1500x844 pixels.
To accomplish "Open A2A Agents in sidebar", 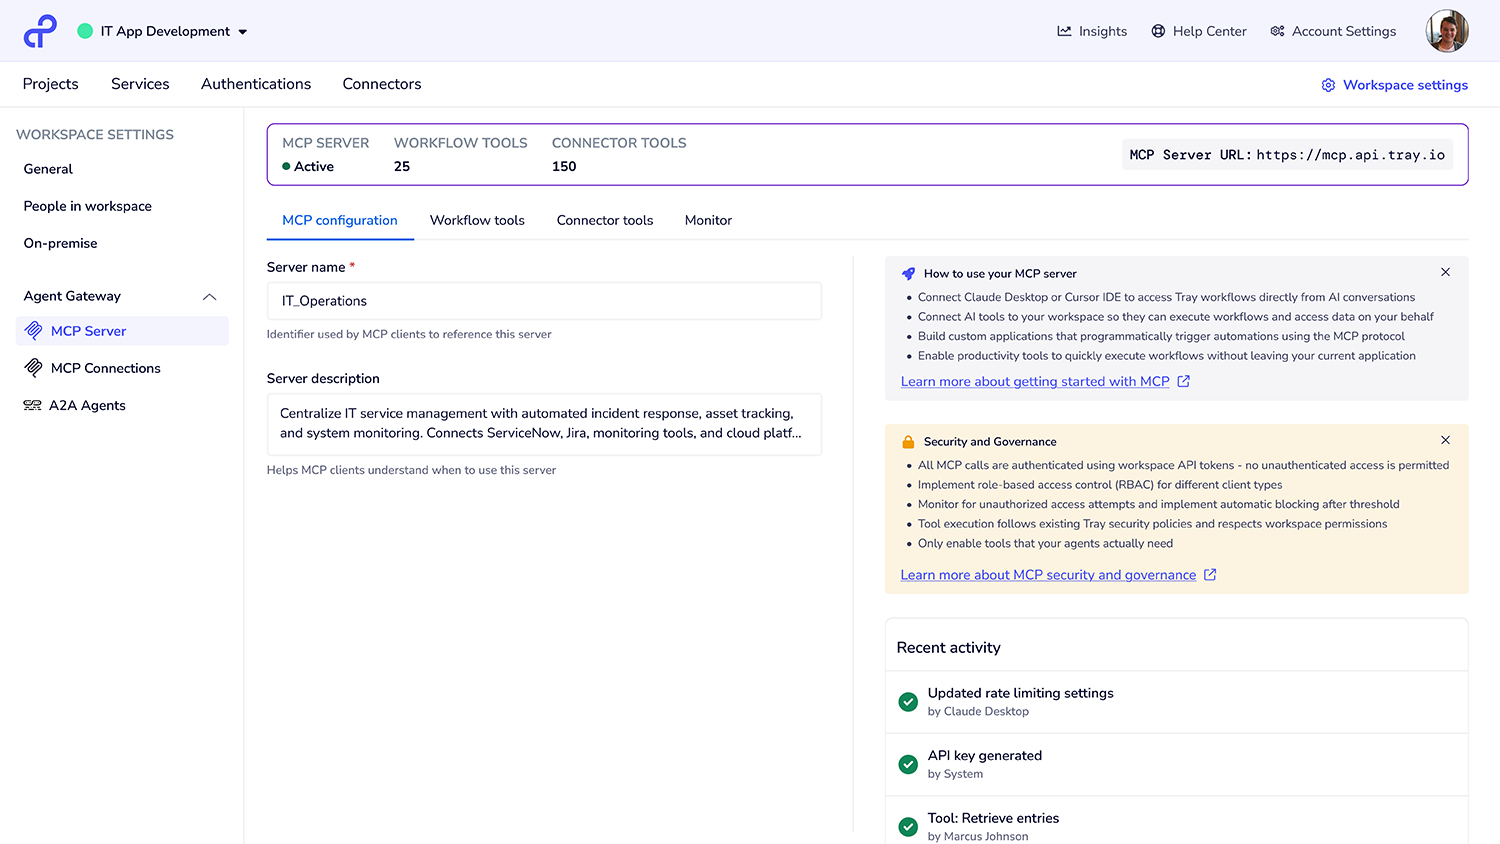I will tap(87, 405).
